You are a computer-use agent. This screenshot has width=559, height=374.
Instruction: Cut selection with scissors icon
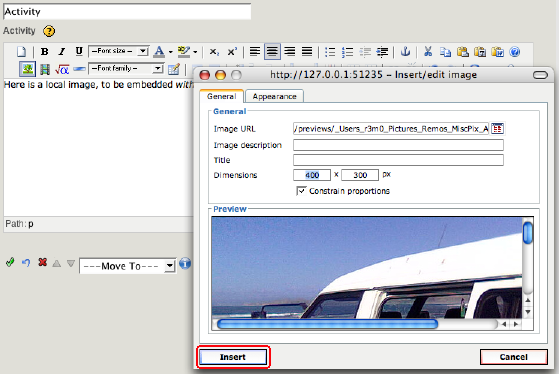(x=428, y=52)
